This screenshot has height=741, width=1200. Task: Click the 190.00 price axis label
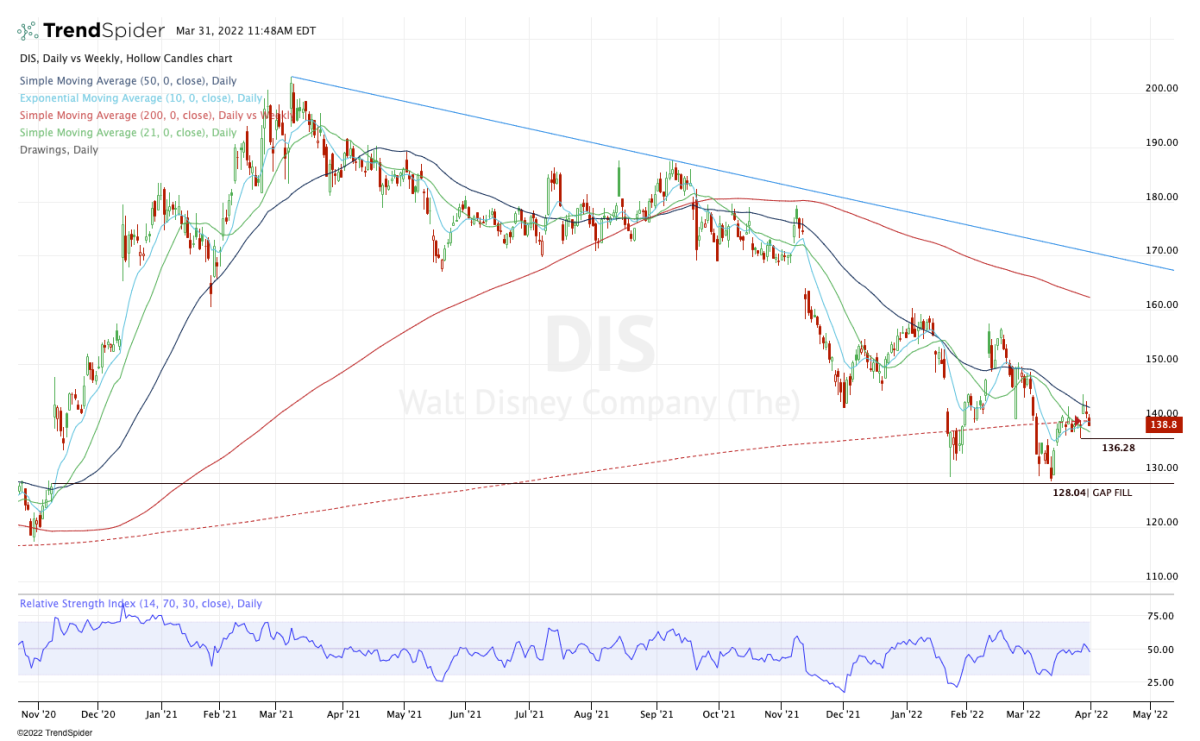tap(1163, 142)
